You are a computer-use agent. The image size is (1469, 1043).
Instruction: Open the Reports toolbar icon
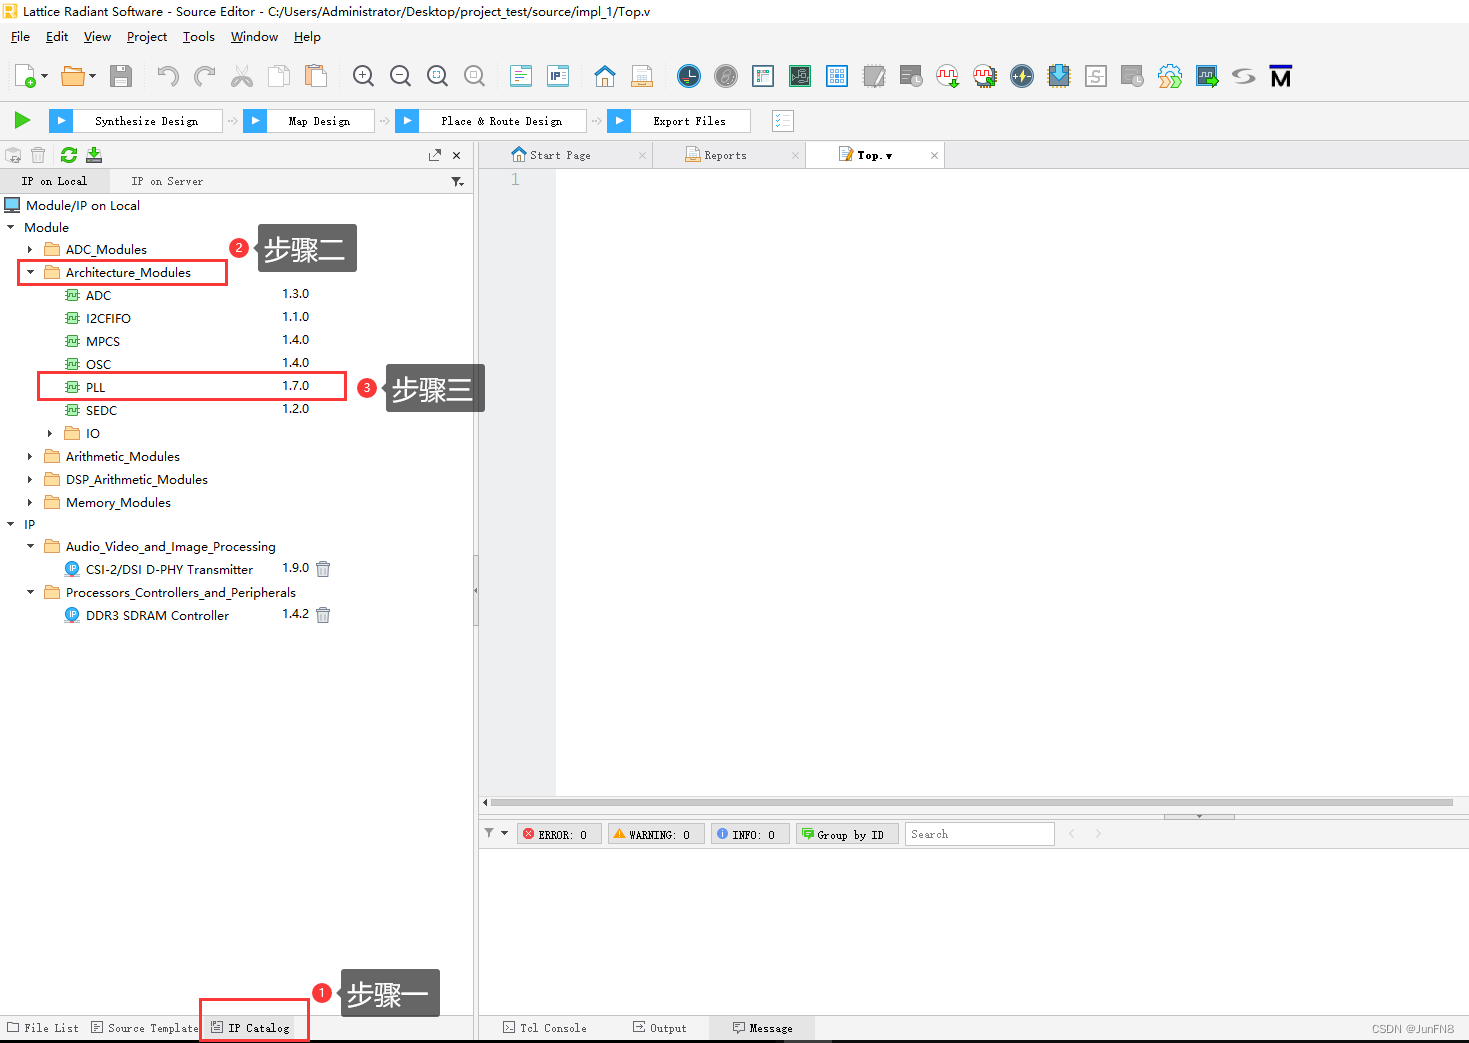click(x=642, y=76)
